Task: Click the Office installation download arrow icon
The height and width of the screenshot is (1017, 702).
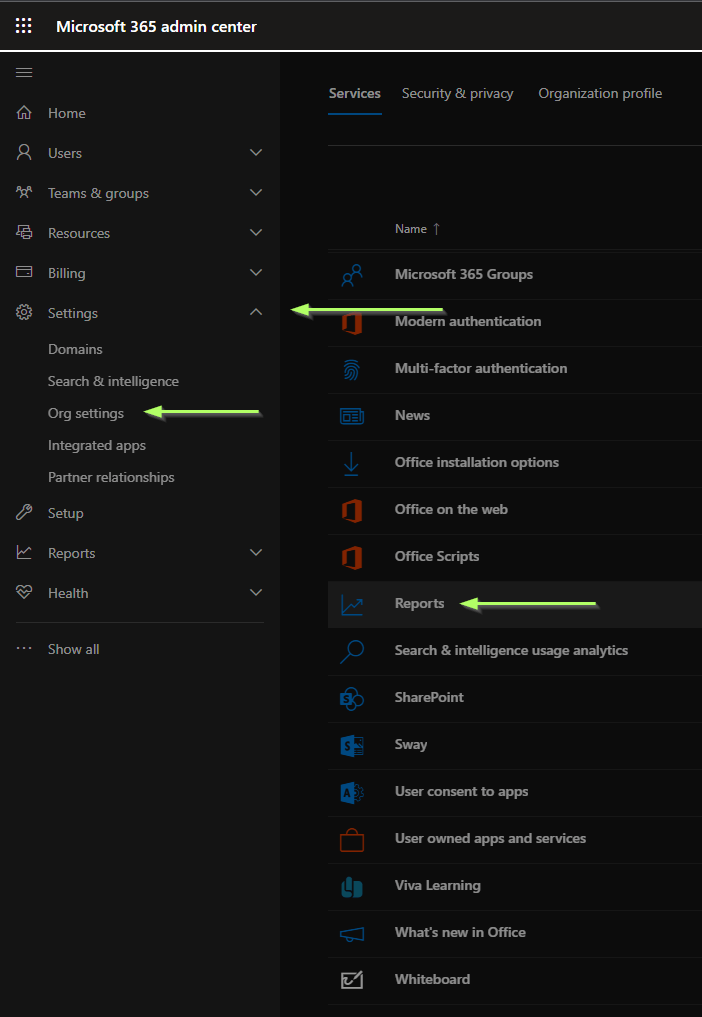Action: (x=351, y=464)
